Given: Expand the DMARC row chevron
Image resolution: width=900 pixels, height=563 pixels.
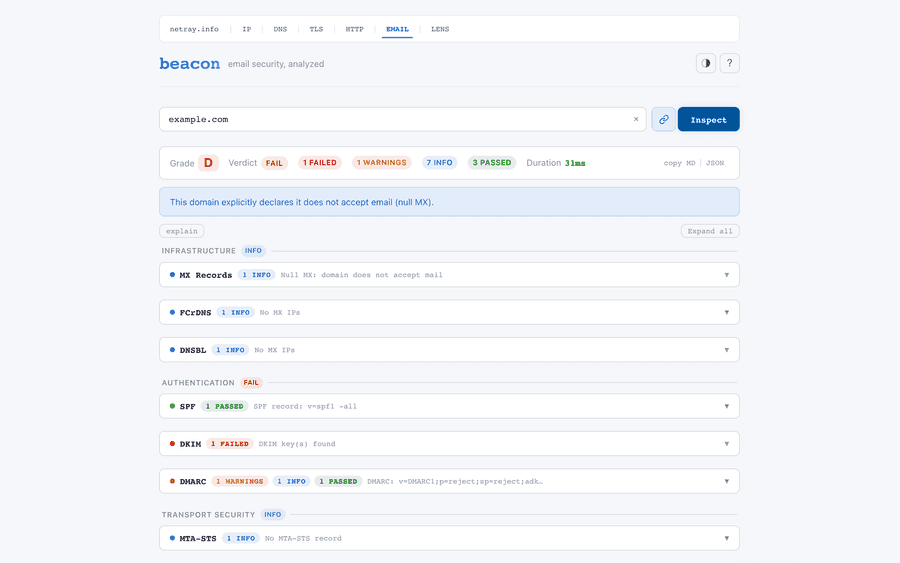Looking at the screenshot, I should coord(727,481).
